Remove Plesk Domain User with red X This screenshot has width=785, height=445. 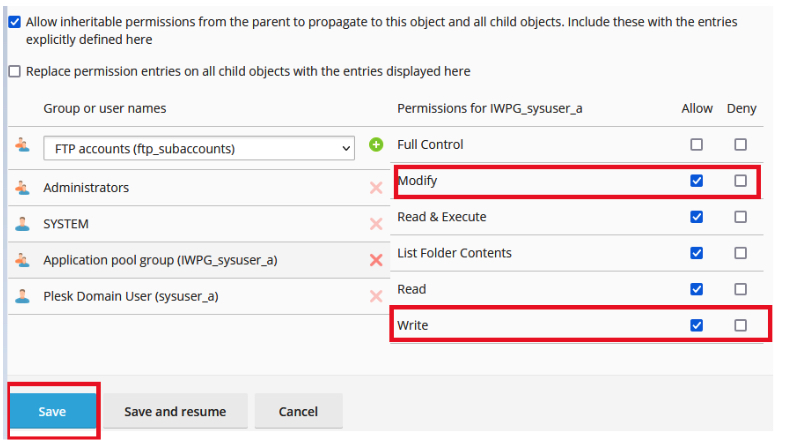tap(376, 296)
